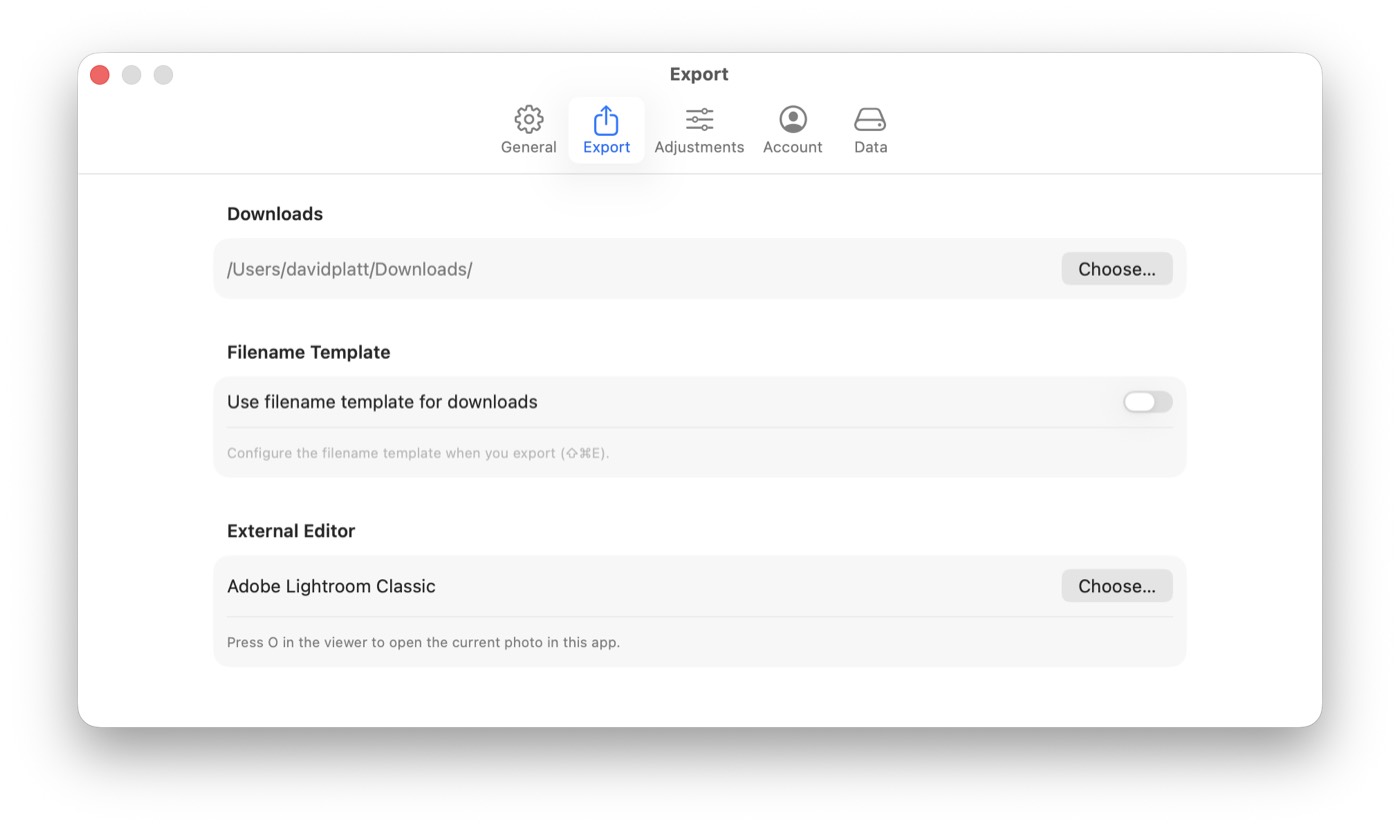
Task: Click 'Use filename template for downloads' label
Action: coord(382,402)
